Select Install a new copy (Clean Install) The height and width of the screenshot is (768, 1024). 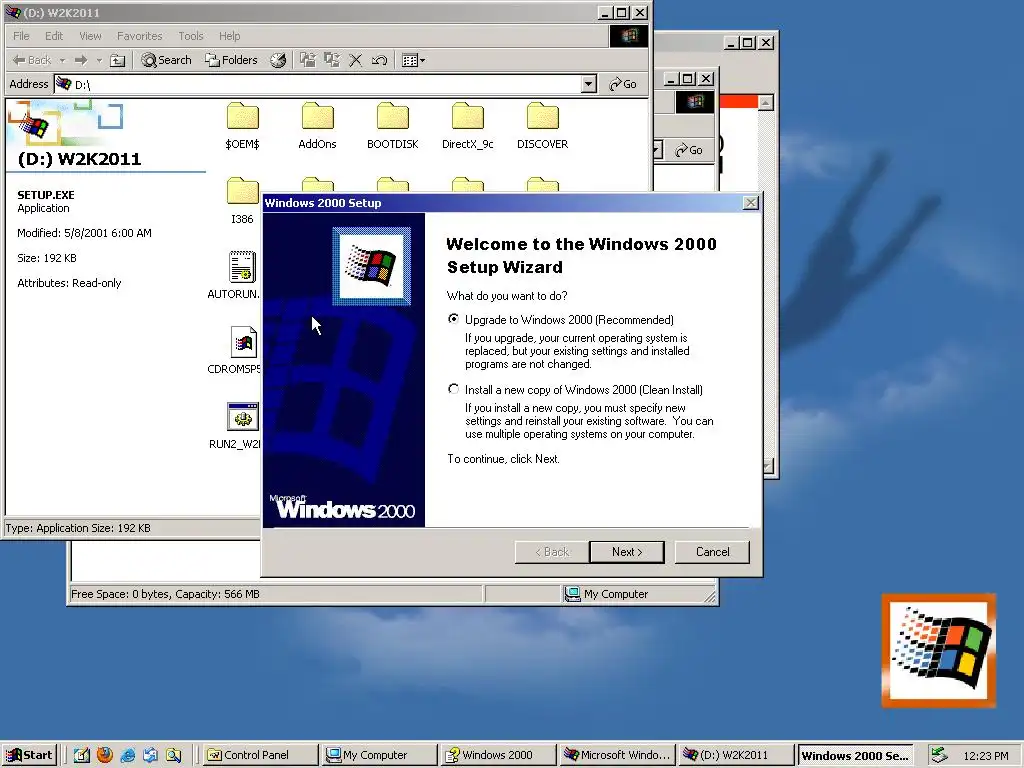(453, 389)
